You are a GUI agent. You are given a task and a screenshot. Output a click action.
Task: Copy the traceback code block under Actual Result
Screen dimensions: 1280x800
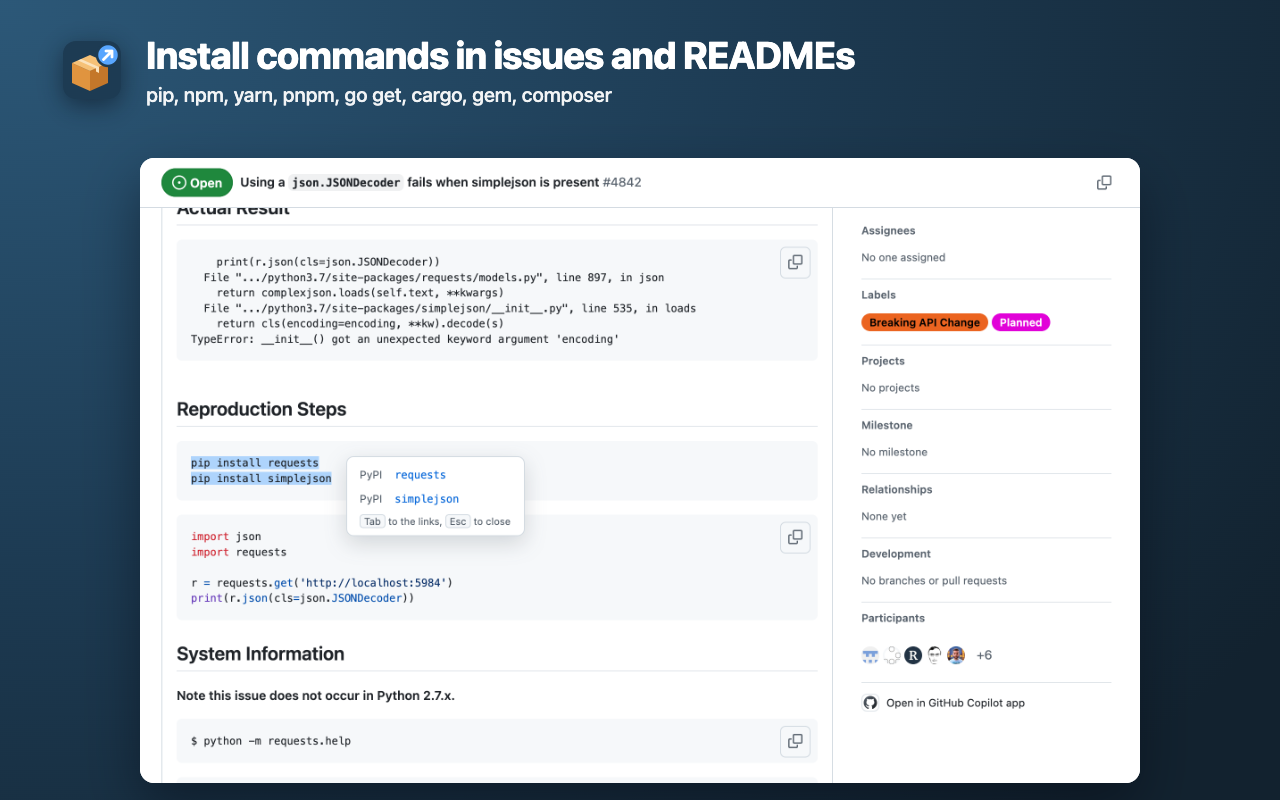coord(795,262)
